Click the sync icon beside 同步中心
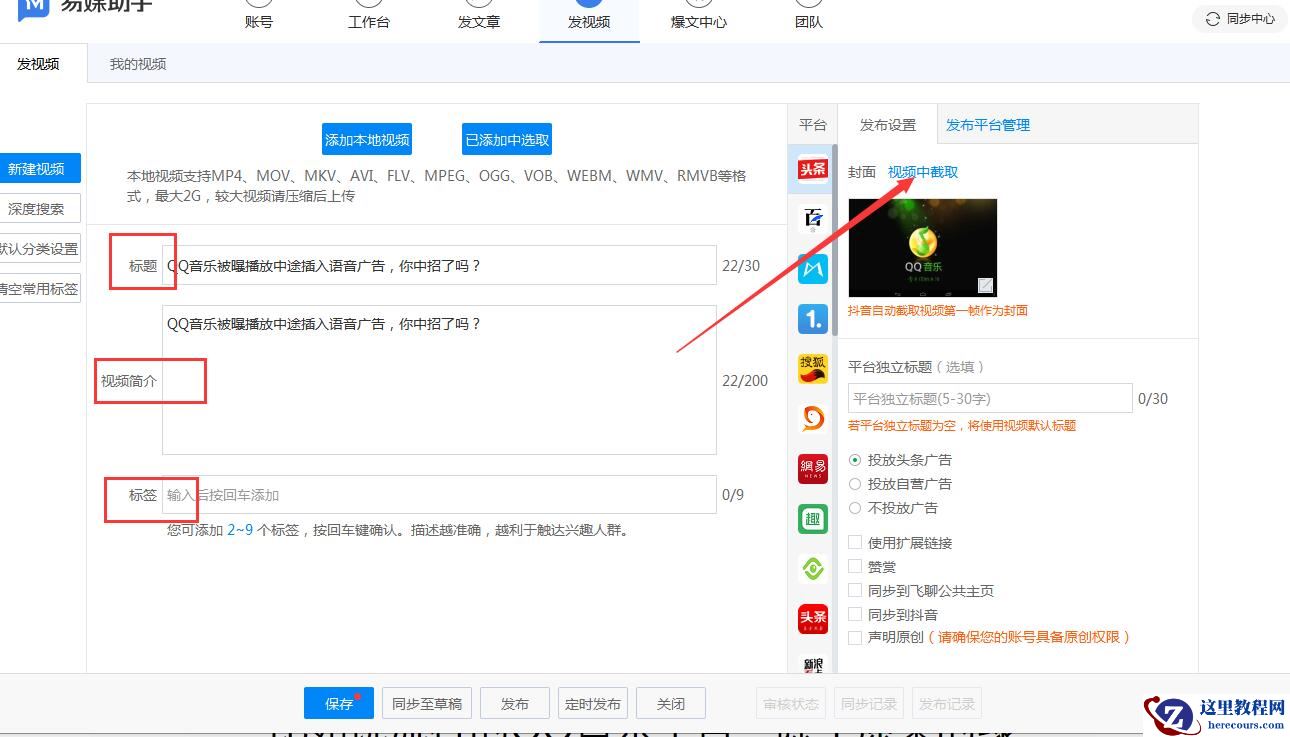The height and width of the screenshot is (737, 1290). 1213,19
